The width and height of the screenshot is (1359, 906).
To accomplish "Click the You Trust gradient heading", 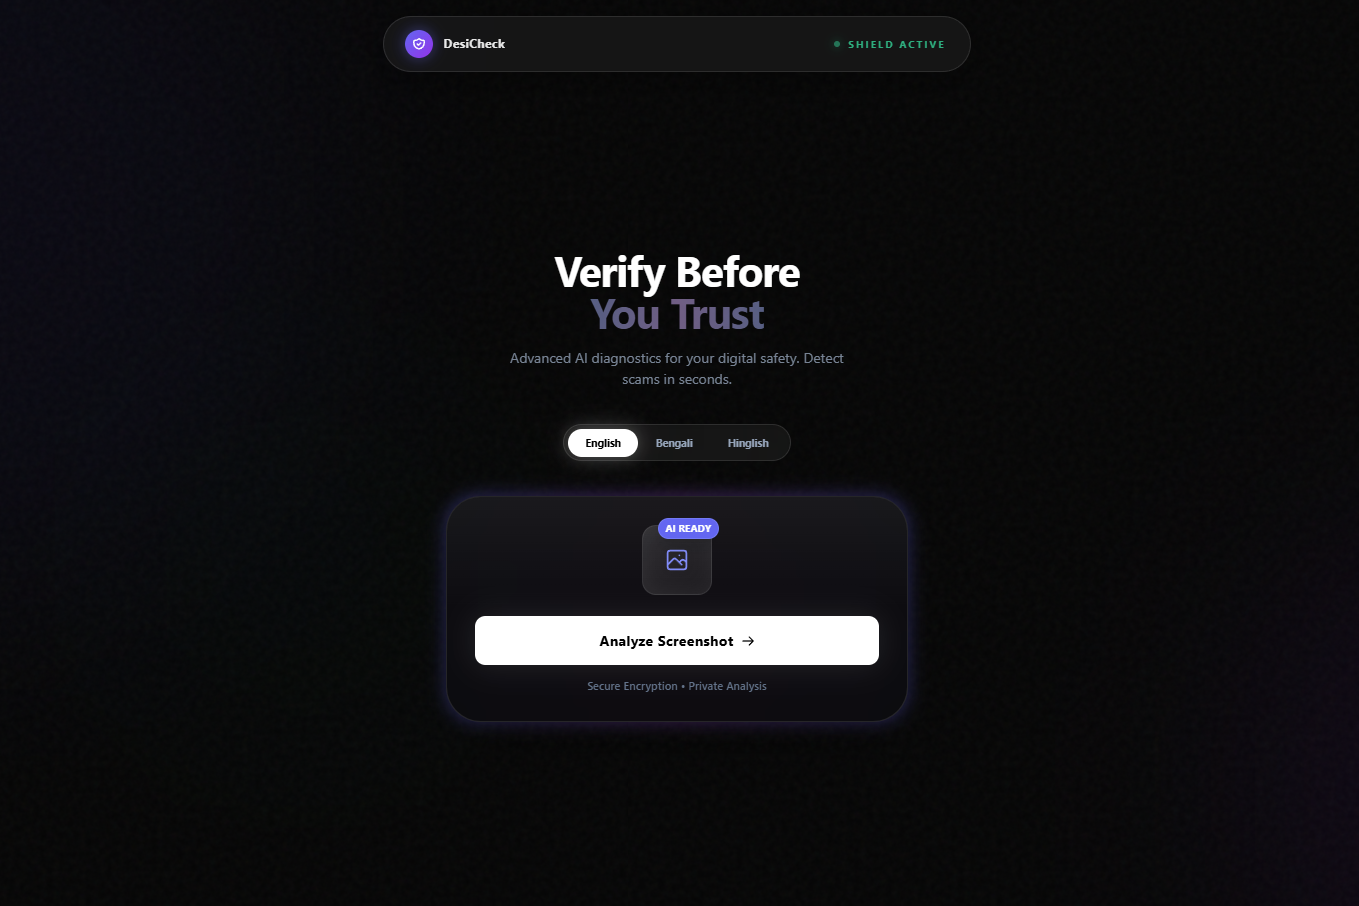I will click(x=677, y=314).
